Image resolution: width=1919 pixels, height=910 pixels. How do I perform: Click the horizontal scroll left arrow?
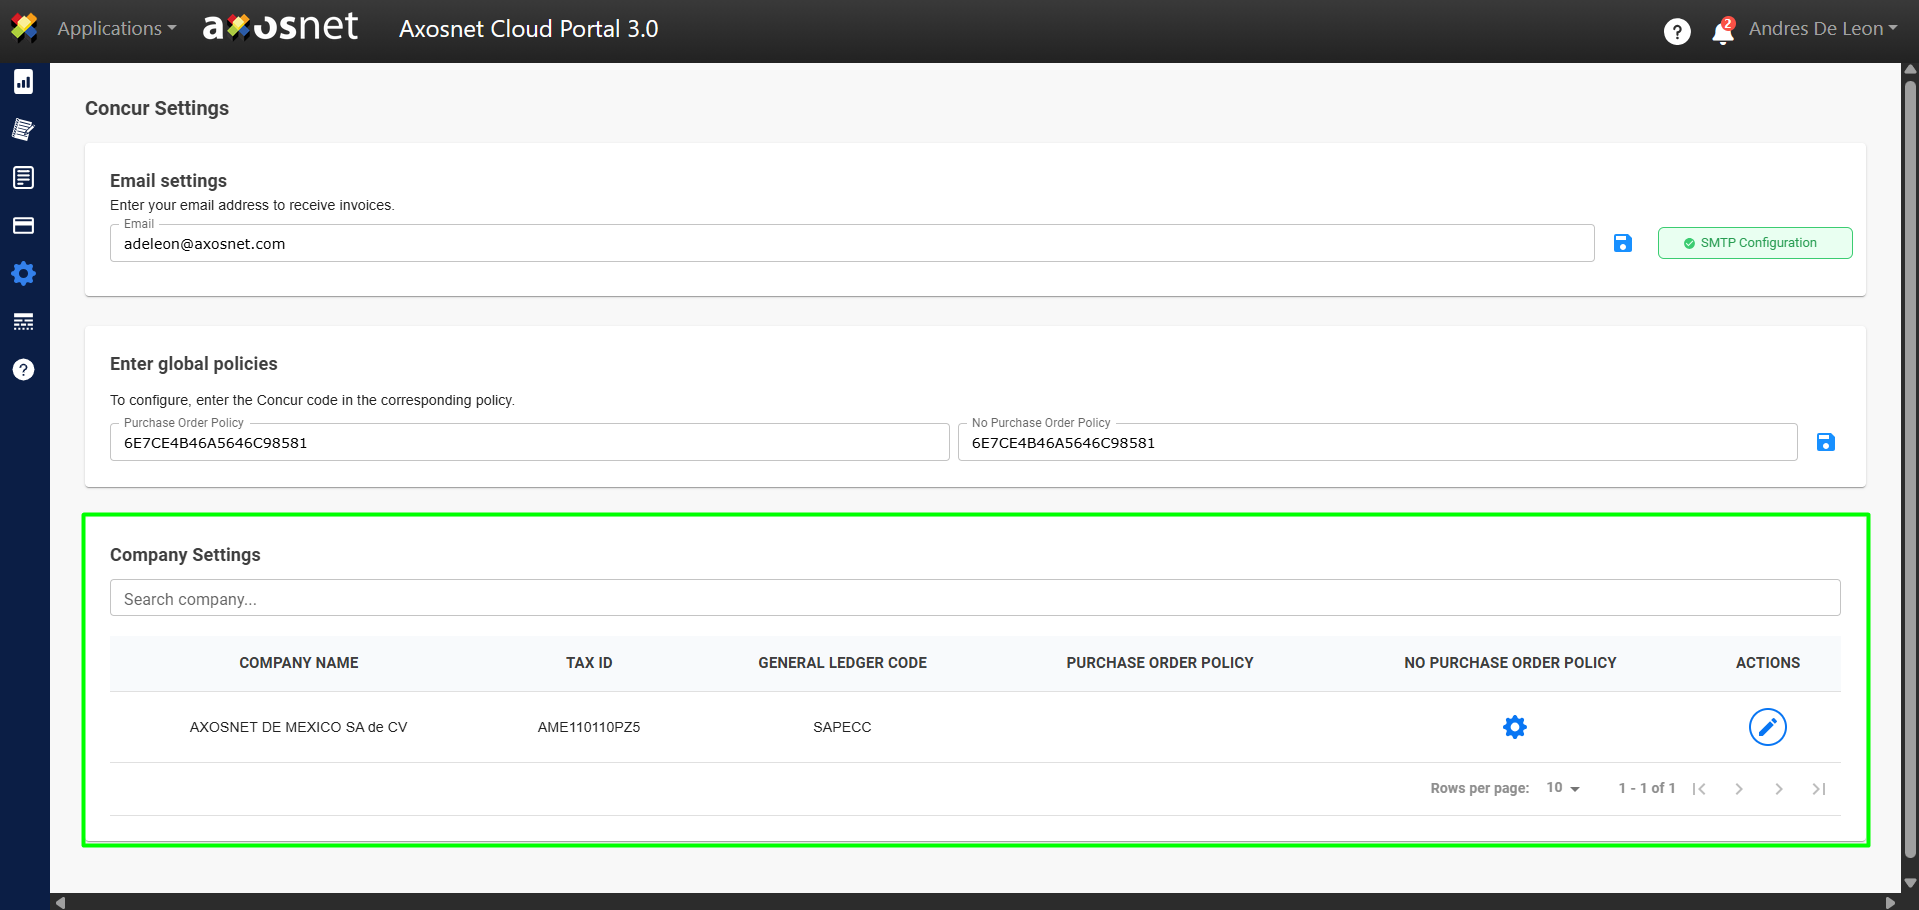(x=61, y=902)
